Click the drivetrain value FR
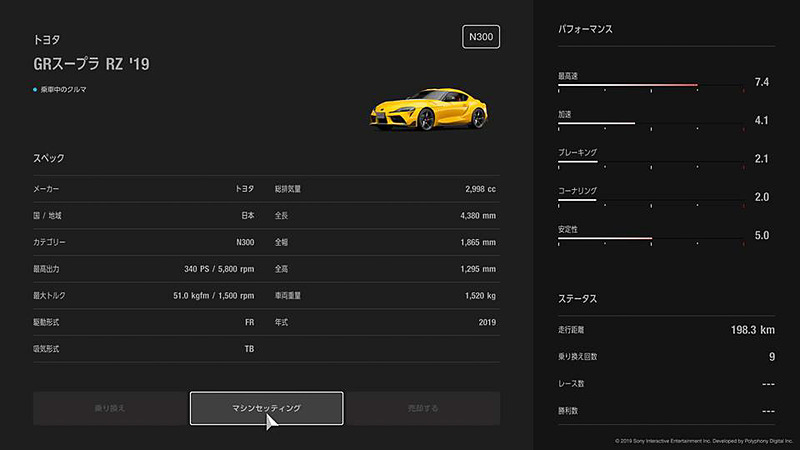 click(249, 322)
